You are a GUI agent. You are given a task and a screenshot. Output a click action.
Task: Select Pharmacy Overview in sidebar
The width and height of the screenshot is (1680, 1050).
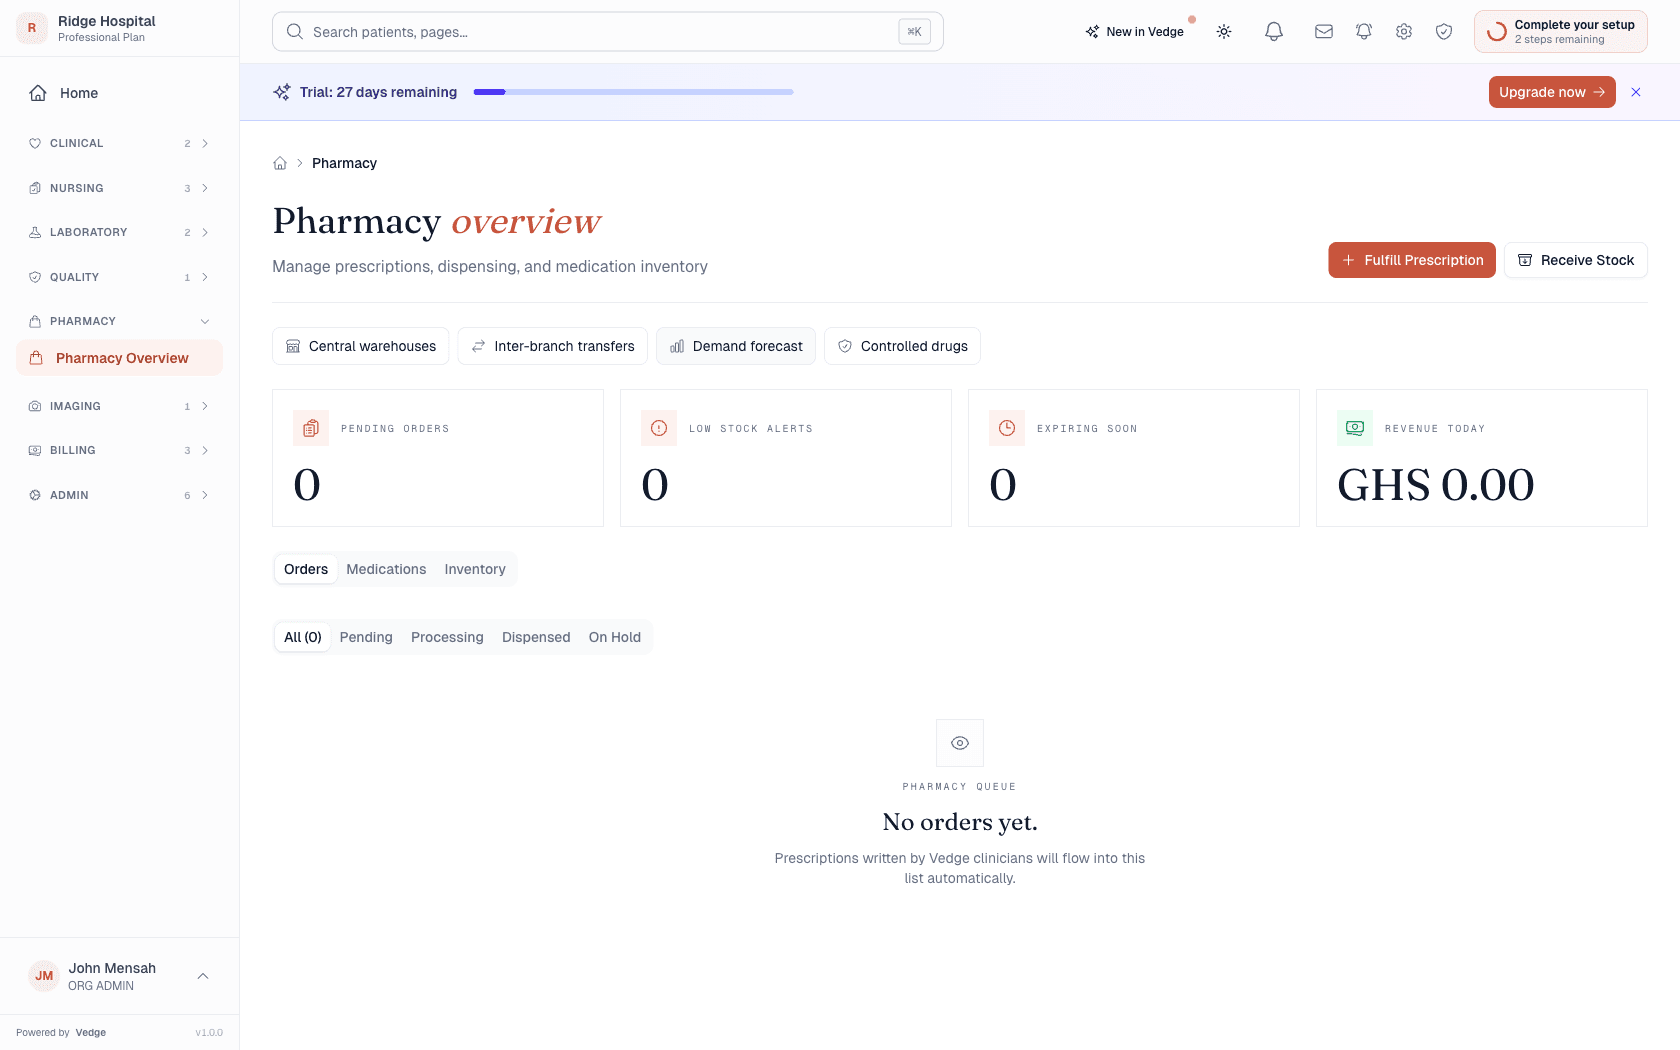point(119,358)
